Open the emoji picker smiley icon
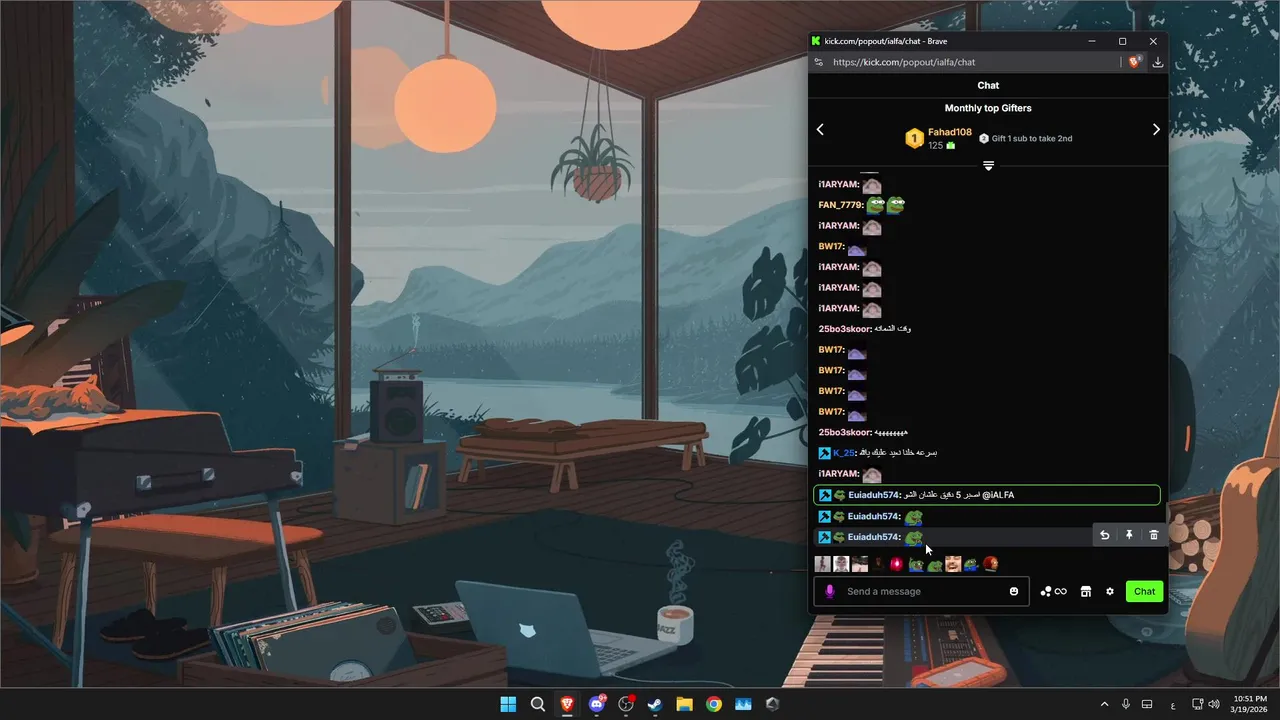Image resolution: width=1280 pixels, height=720 pixels. (1014, 591)
